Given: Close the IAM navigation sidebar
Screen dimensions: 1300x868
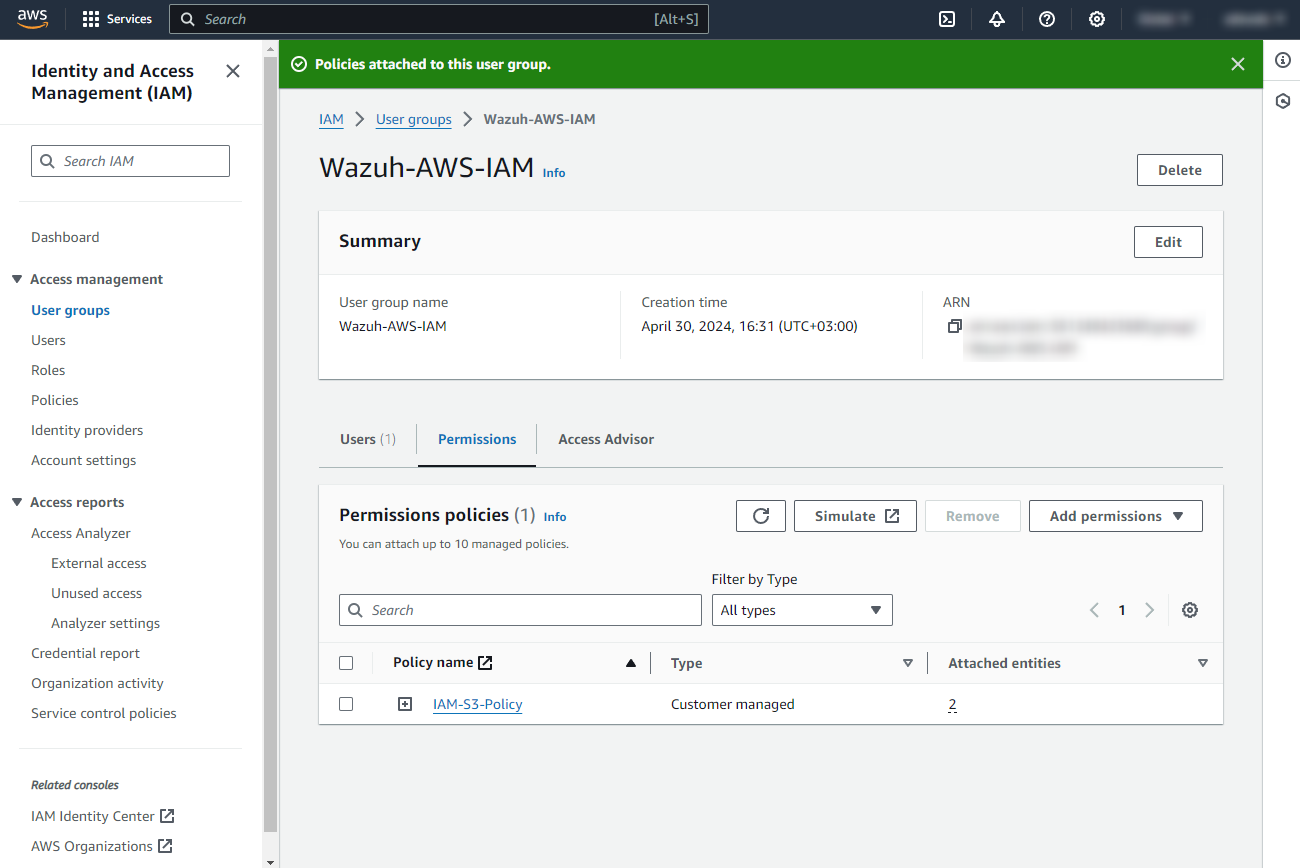Looking at the screenshot, I should tap(233, 71).
